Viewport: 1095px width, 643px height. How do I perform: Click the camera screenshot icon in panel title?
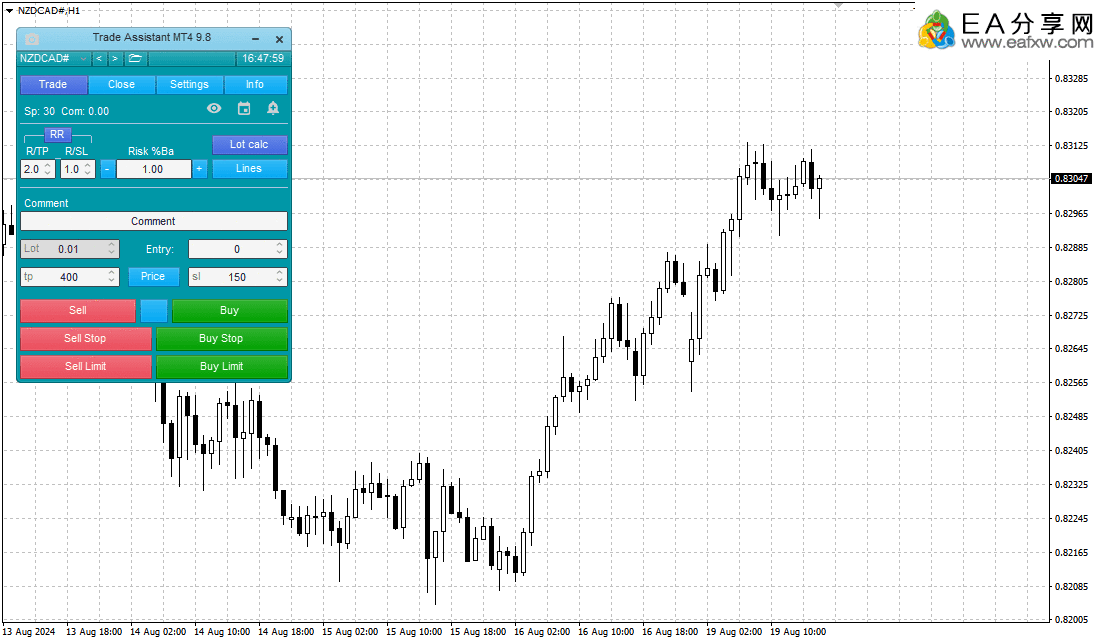click(31, 40)
